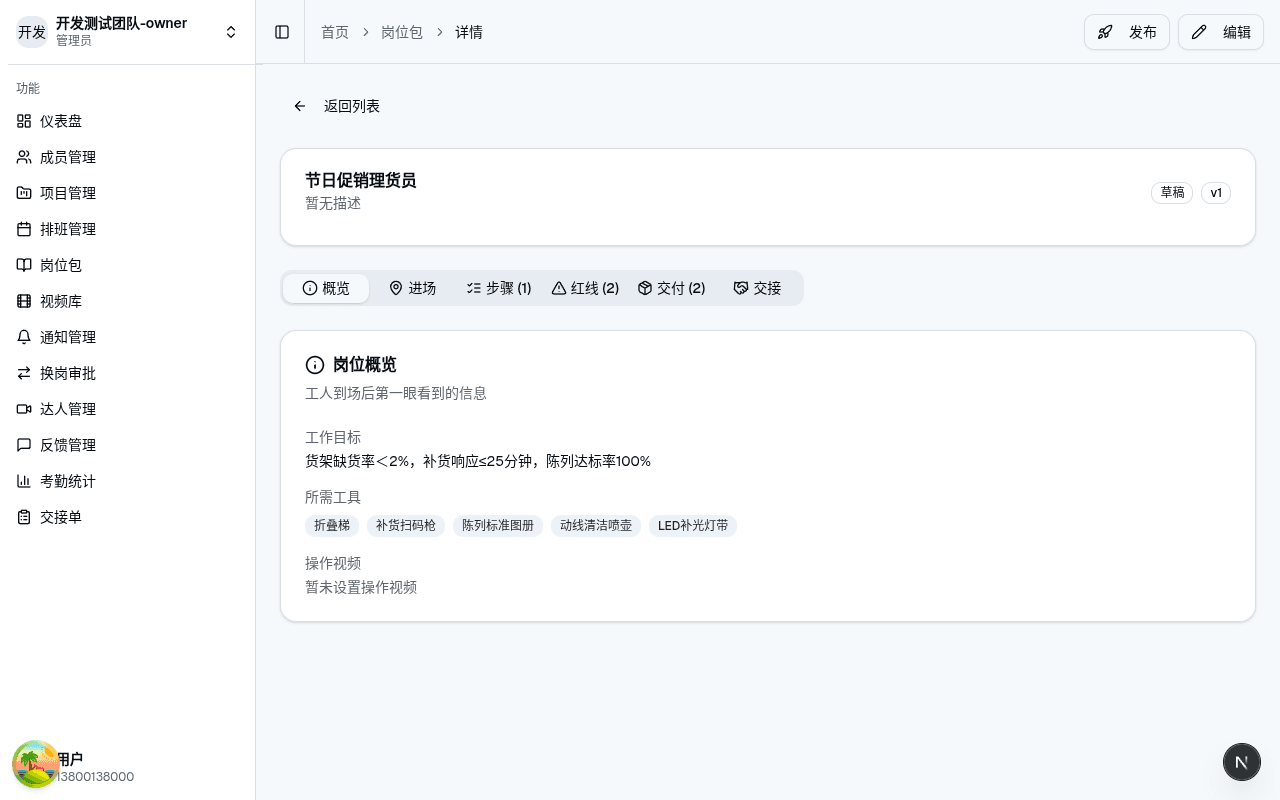Click the 补货扫码枪 tool tag
Viewport: 1280px width, 800px height.
406,525
